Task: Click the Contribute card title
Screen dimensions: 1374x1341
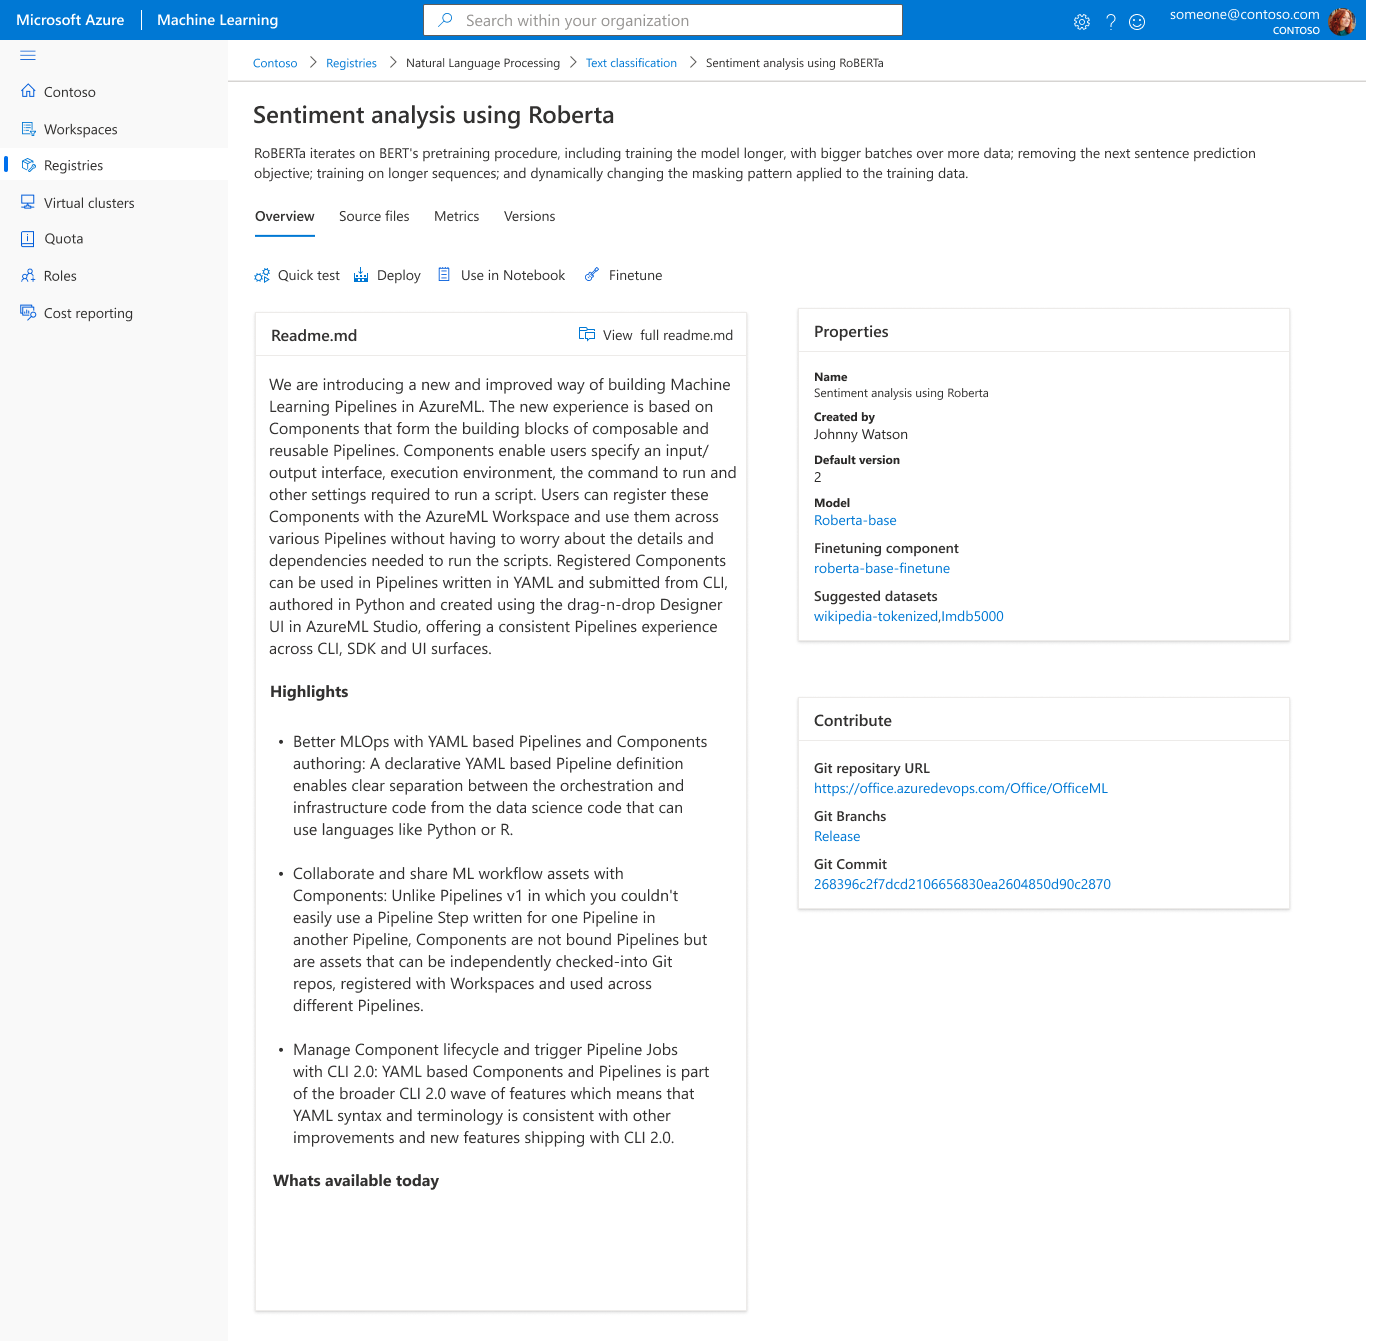Action: coord(853,720)
